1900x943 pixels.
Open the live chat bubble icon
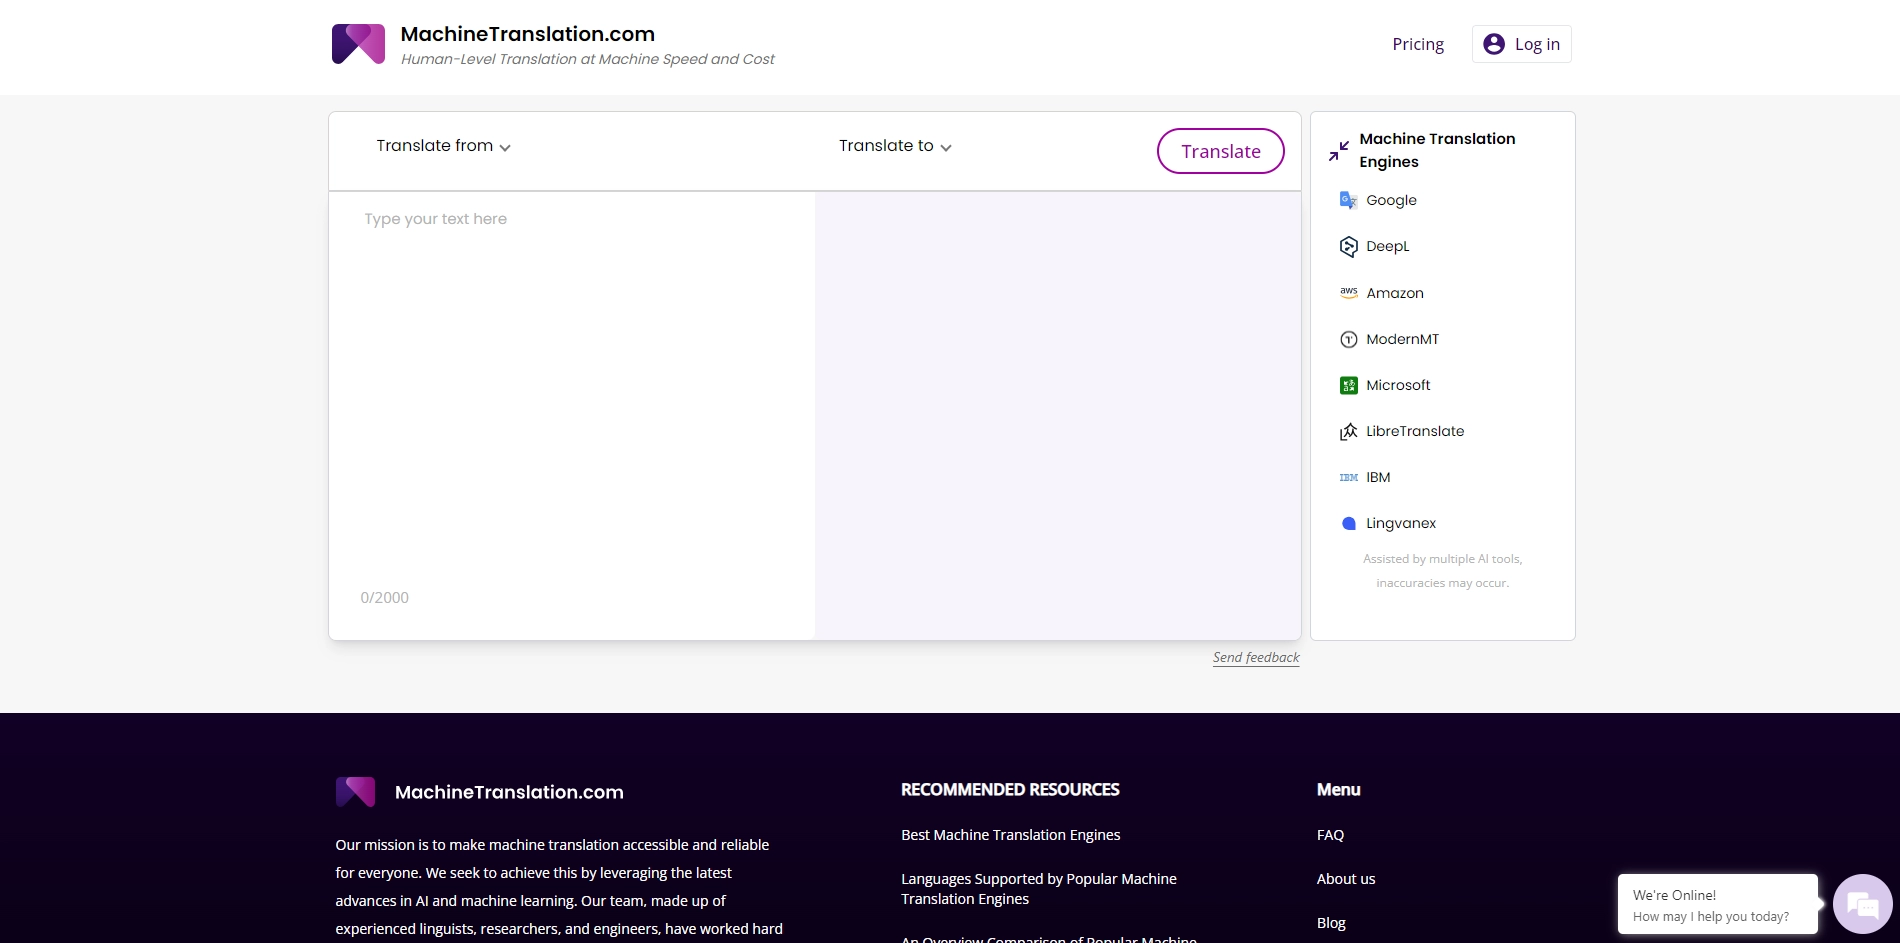pos(1862,904)
